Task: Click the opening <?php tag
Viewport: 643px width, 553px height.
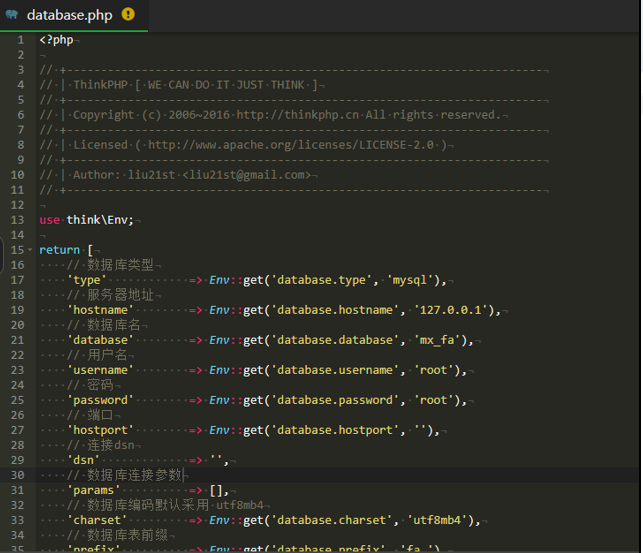Action: pyautogui.click(x=56, y=39)
